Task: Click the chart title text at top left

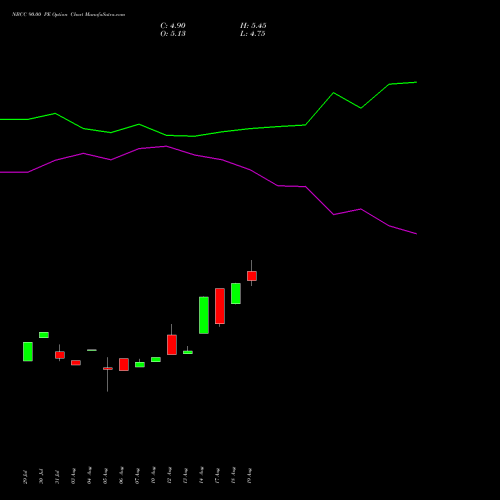Action: pos(69,15)
